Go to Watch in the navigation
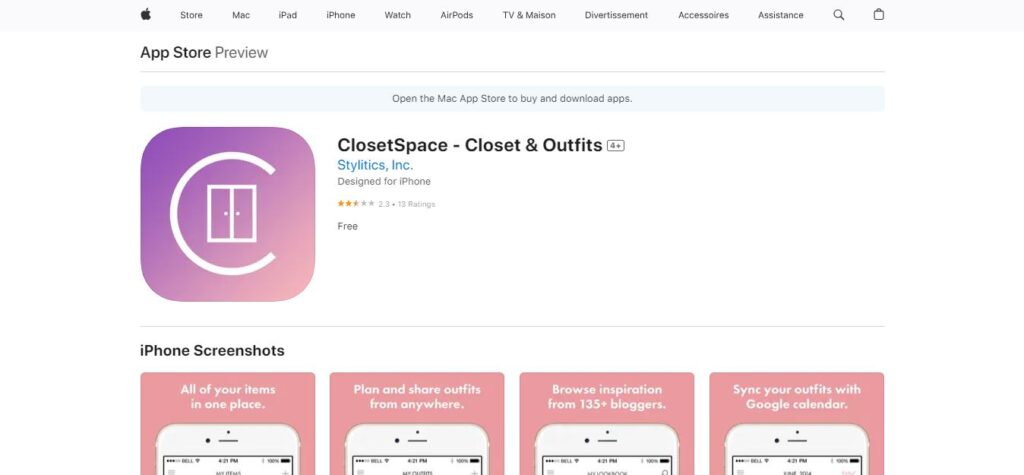Image resolution: width=1024 pixels, height=475 pixels. click(398, 15)
